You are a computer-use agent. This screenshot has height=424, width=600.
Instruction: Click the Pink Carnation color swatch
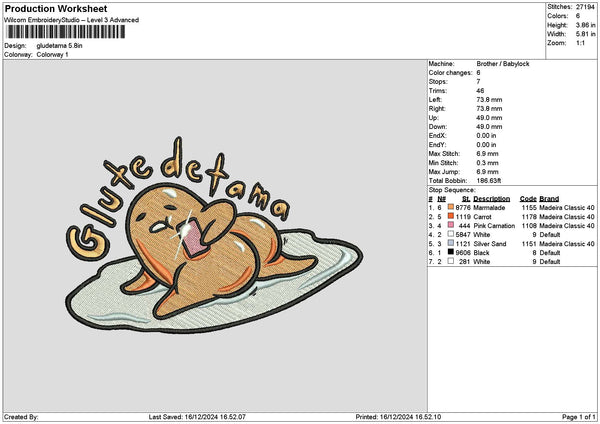click(x=450, y=225)
